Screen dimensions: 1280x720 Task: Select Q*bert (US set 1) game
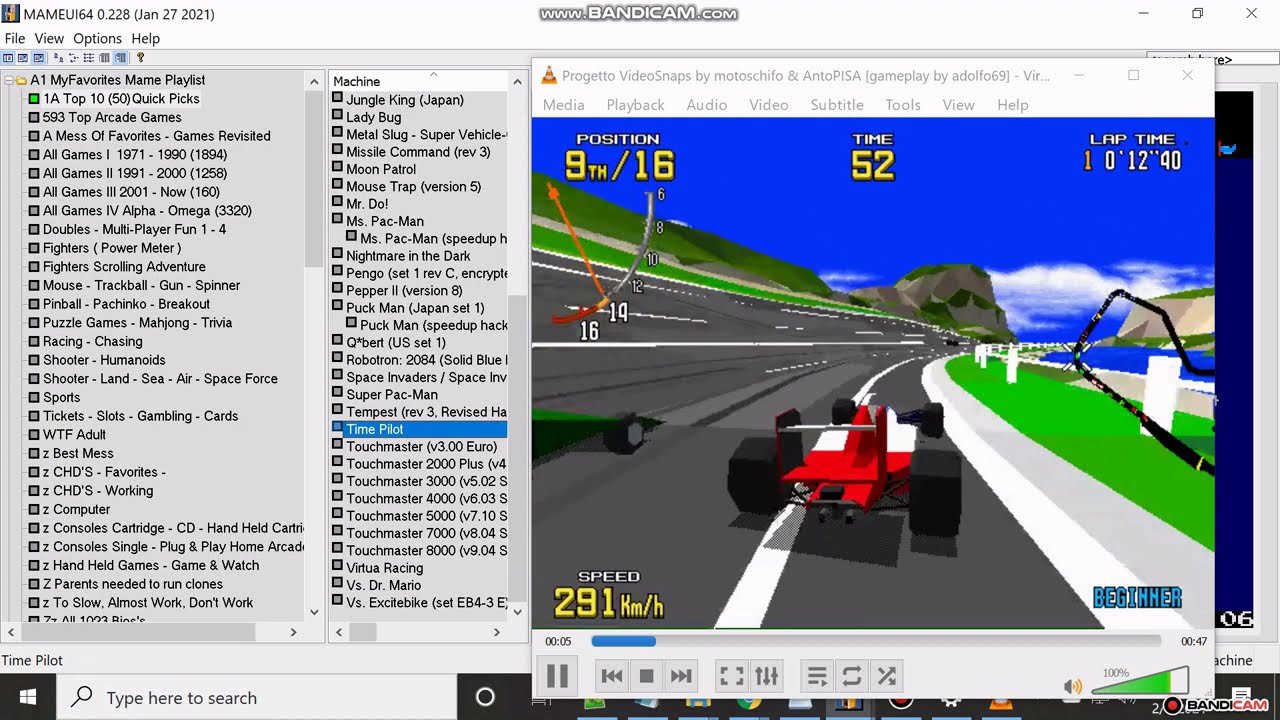pyautogui.click(x=396, y=342)
